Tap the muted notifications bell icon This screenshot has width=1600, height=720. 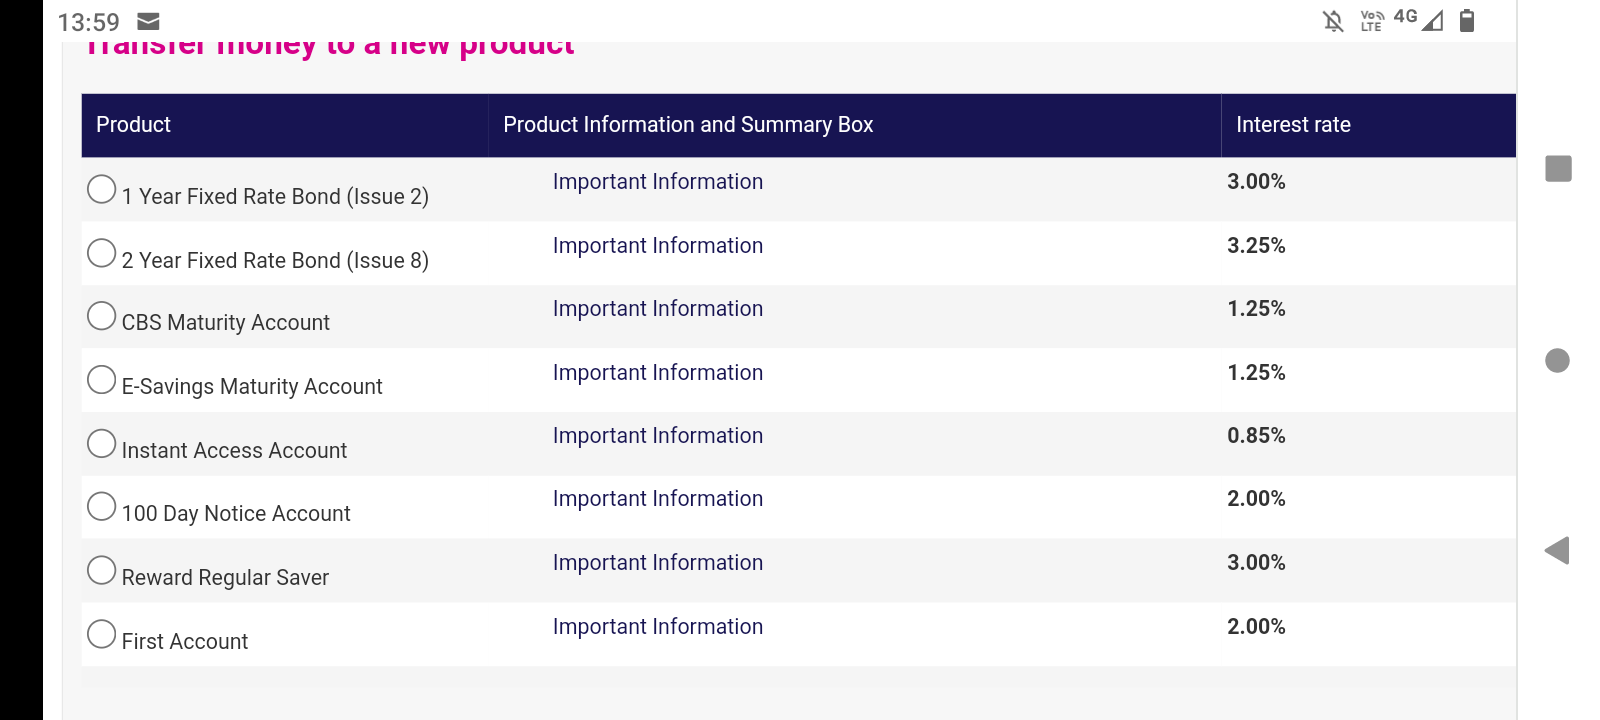click(x=1333, y=21)
